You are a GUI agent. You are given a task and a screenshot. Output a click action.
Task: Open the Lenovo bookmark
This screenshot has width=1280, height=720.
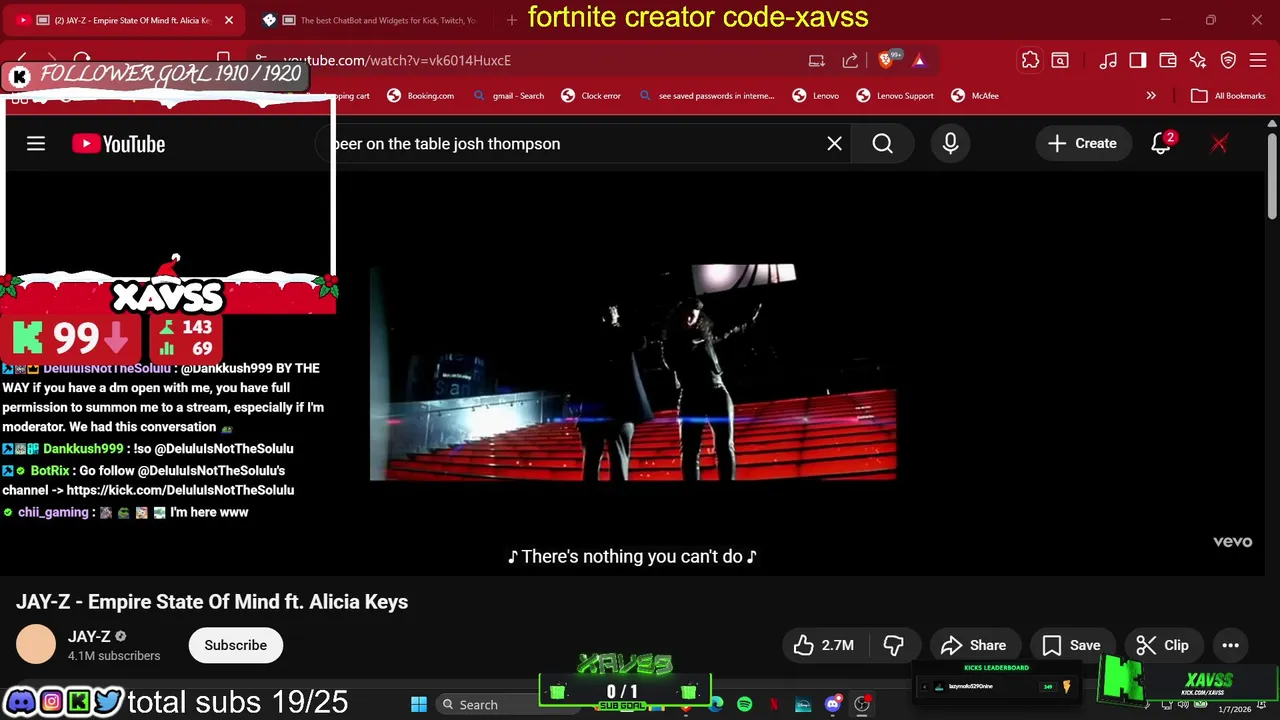click(x=816, y=96)
